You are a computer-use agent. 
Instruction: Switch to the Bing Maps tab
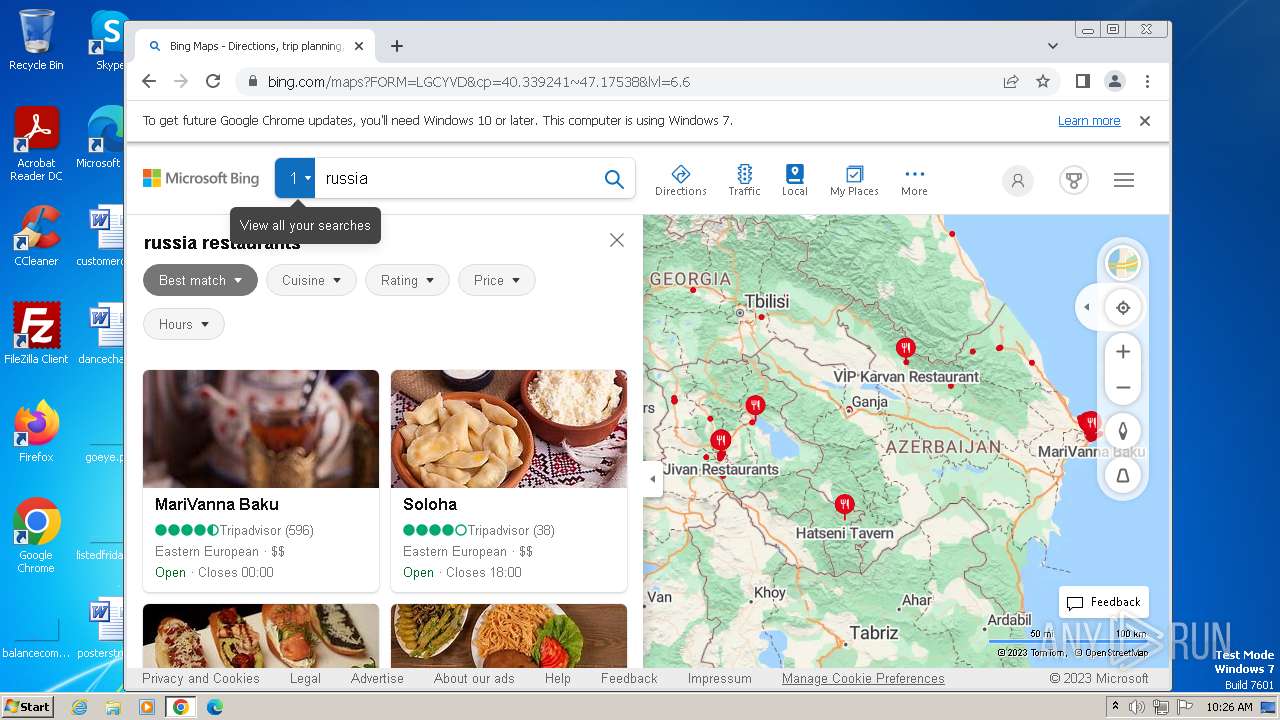[255, 46]
